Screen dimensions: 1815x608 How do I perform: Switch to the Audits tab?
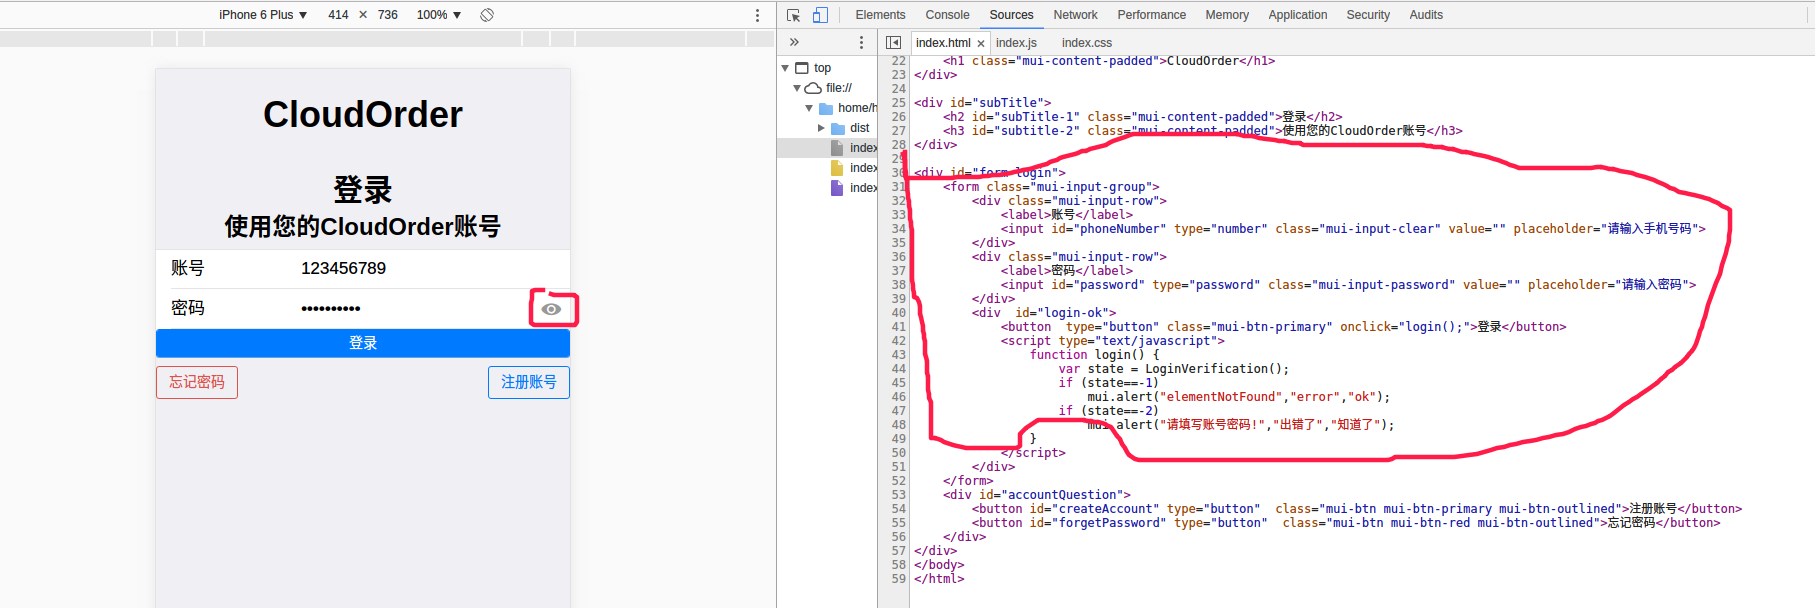click(1426, 15)
